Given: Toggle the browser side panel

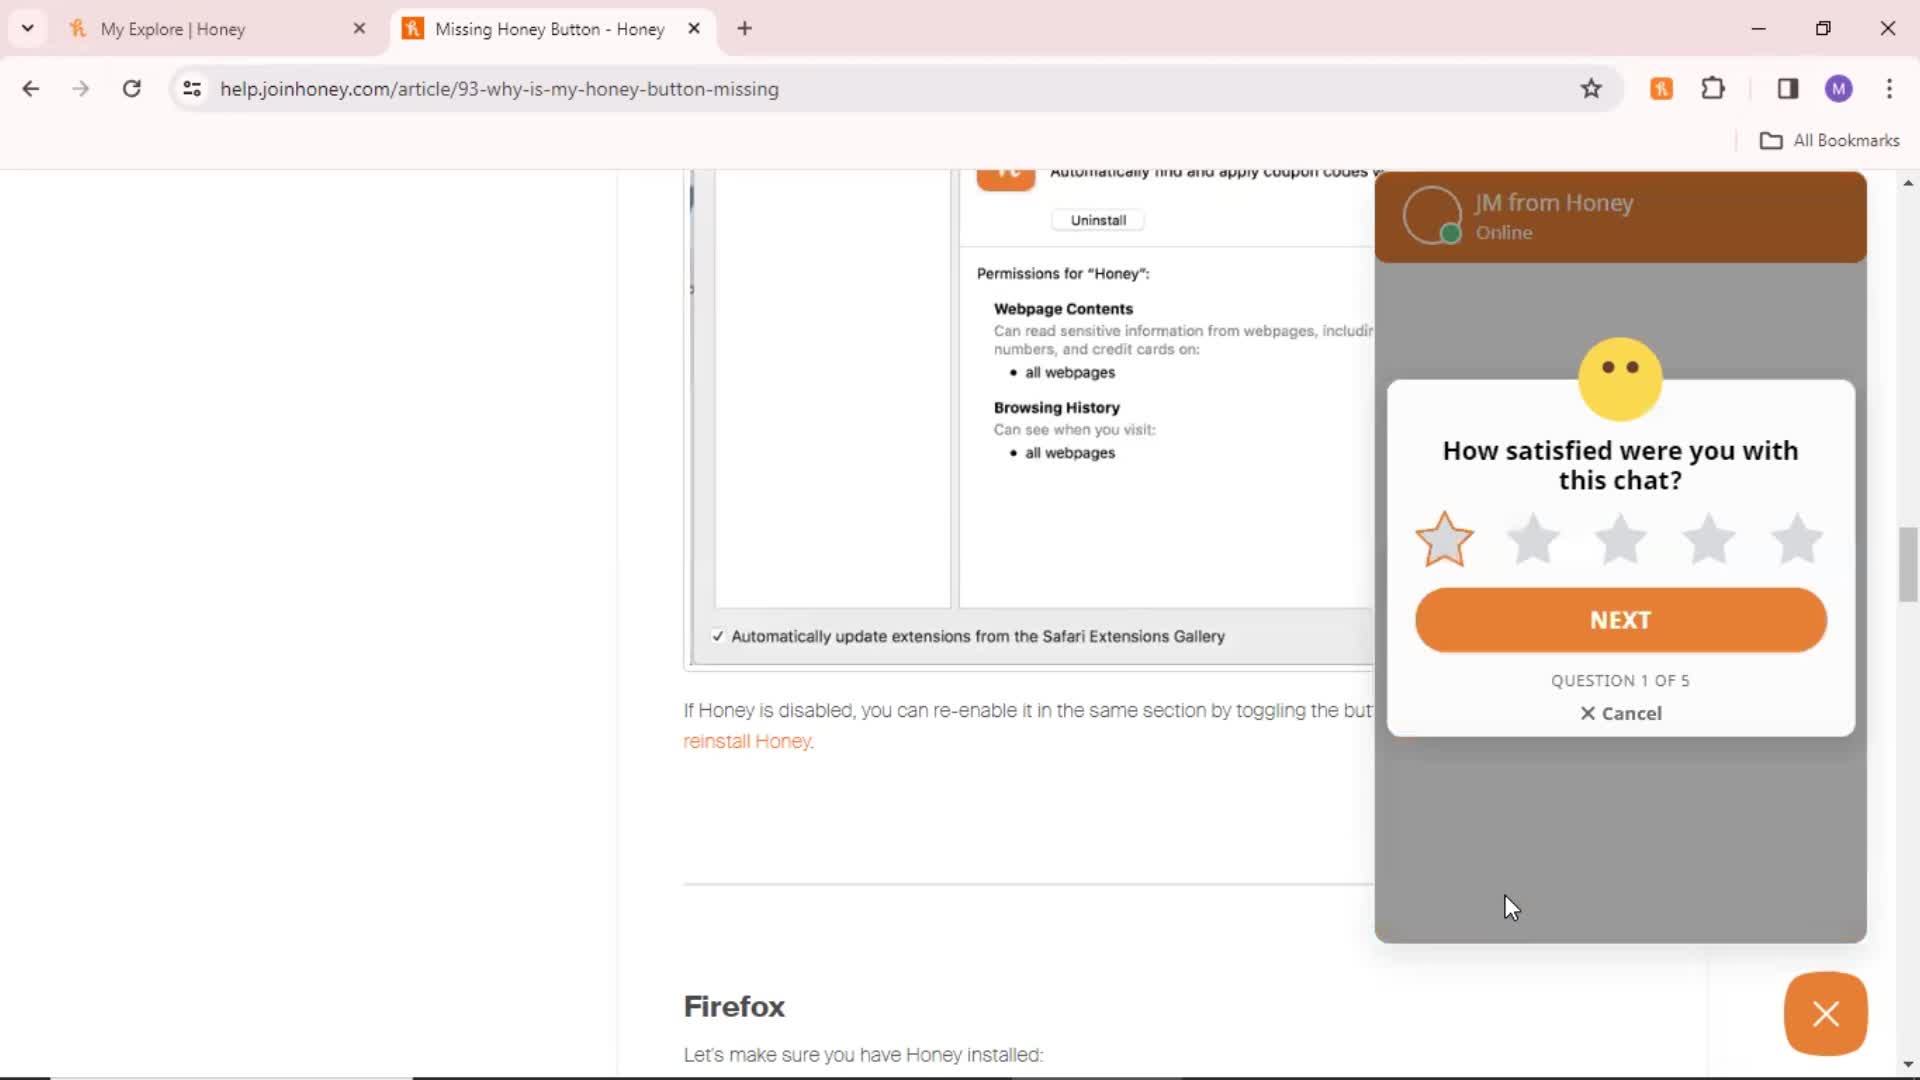Looking at the screenshot, I should (x=1788, y=89).
